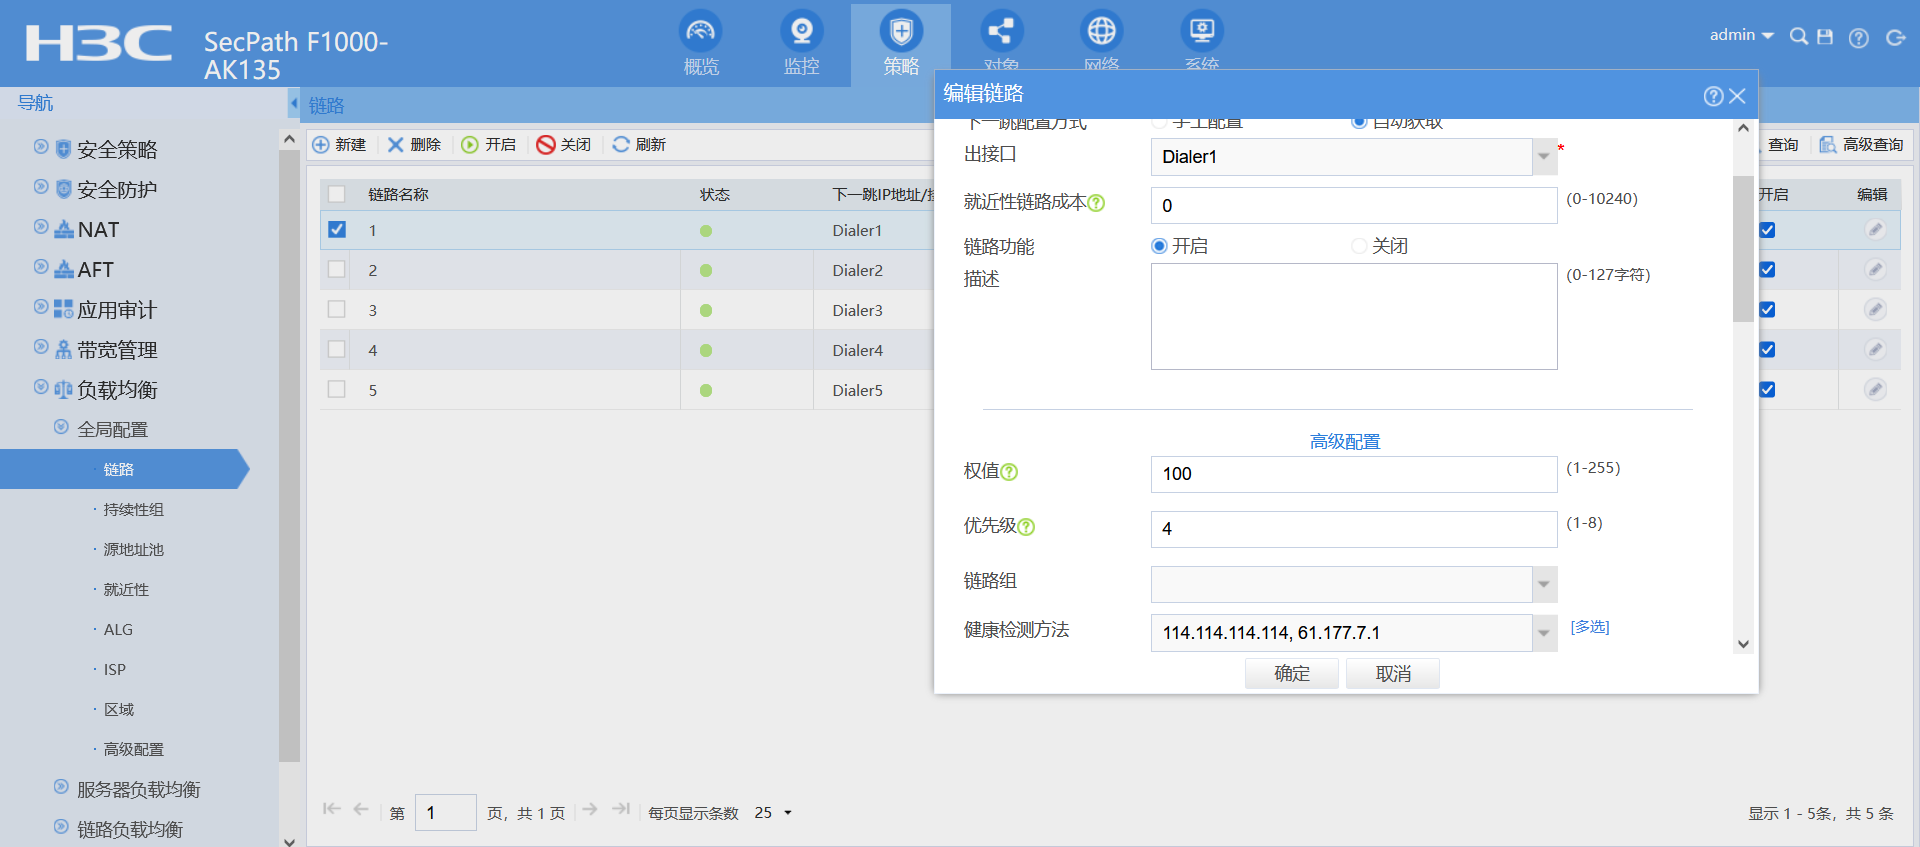Open the 出接口 Dialer1 dropdown

coord(1544,157)
